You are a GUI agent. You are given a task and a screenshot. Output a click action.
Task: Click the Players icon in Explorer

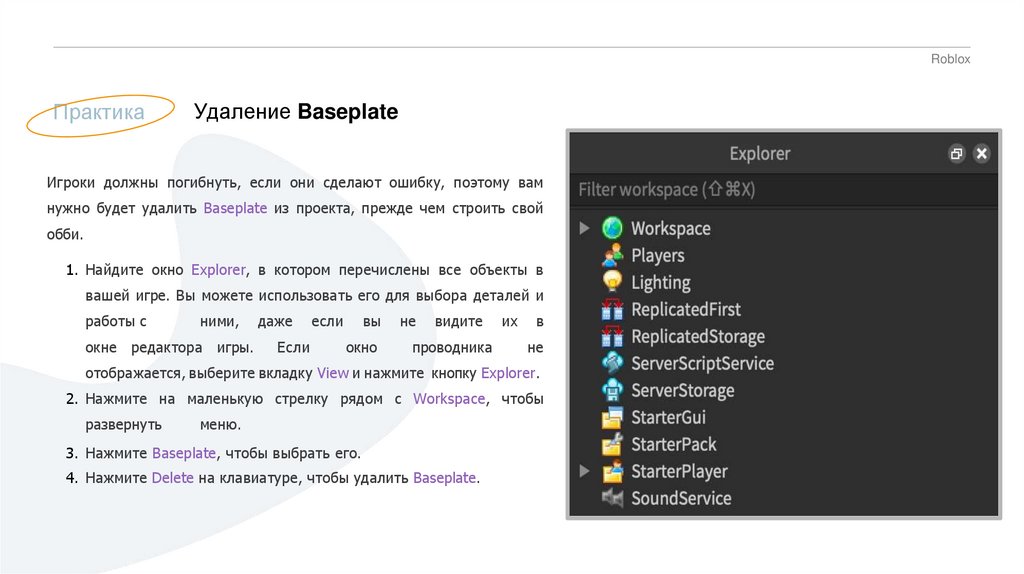pyautogui.click(x=612, y=255)
